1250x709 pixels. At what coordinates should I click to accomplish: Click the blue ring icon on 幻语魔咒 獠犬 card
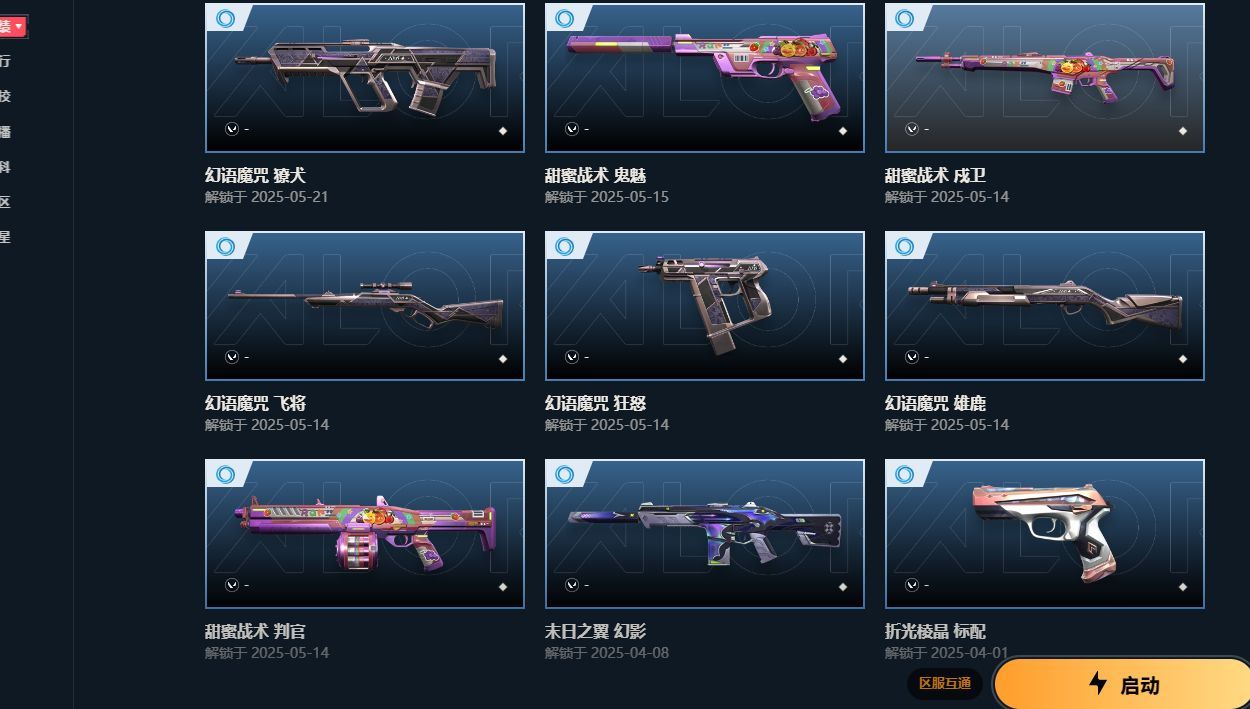click(225, 18)
